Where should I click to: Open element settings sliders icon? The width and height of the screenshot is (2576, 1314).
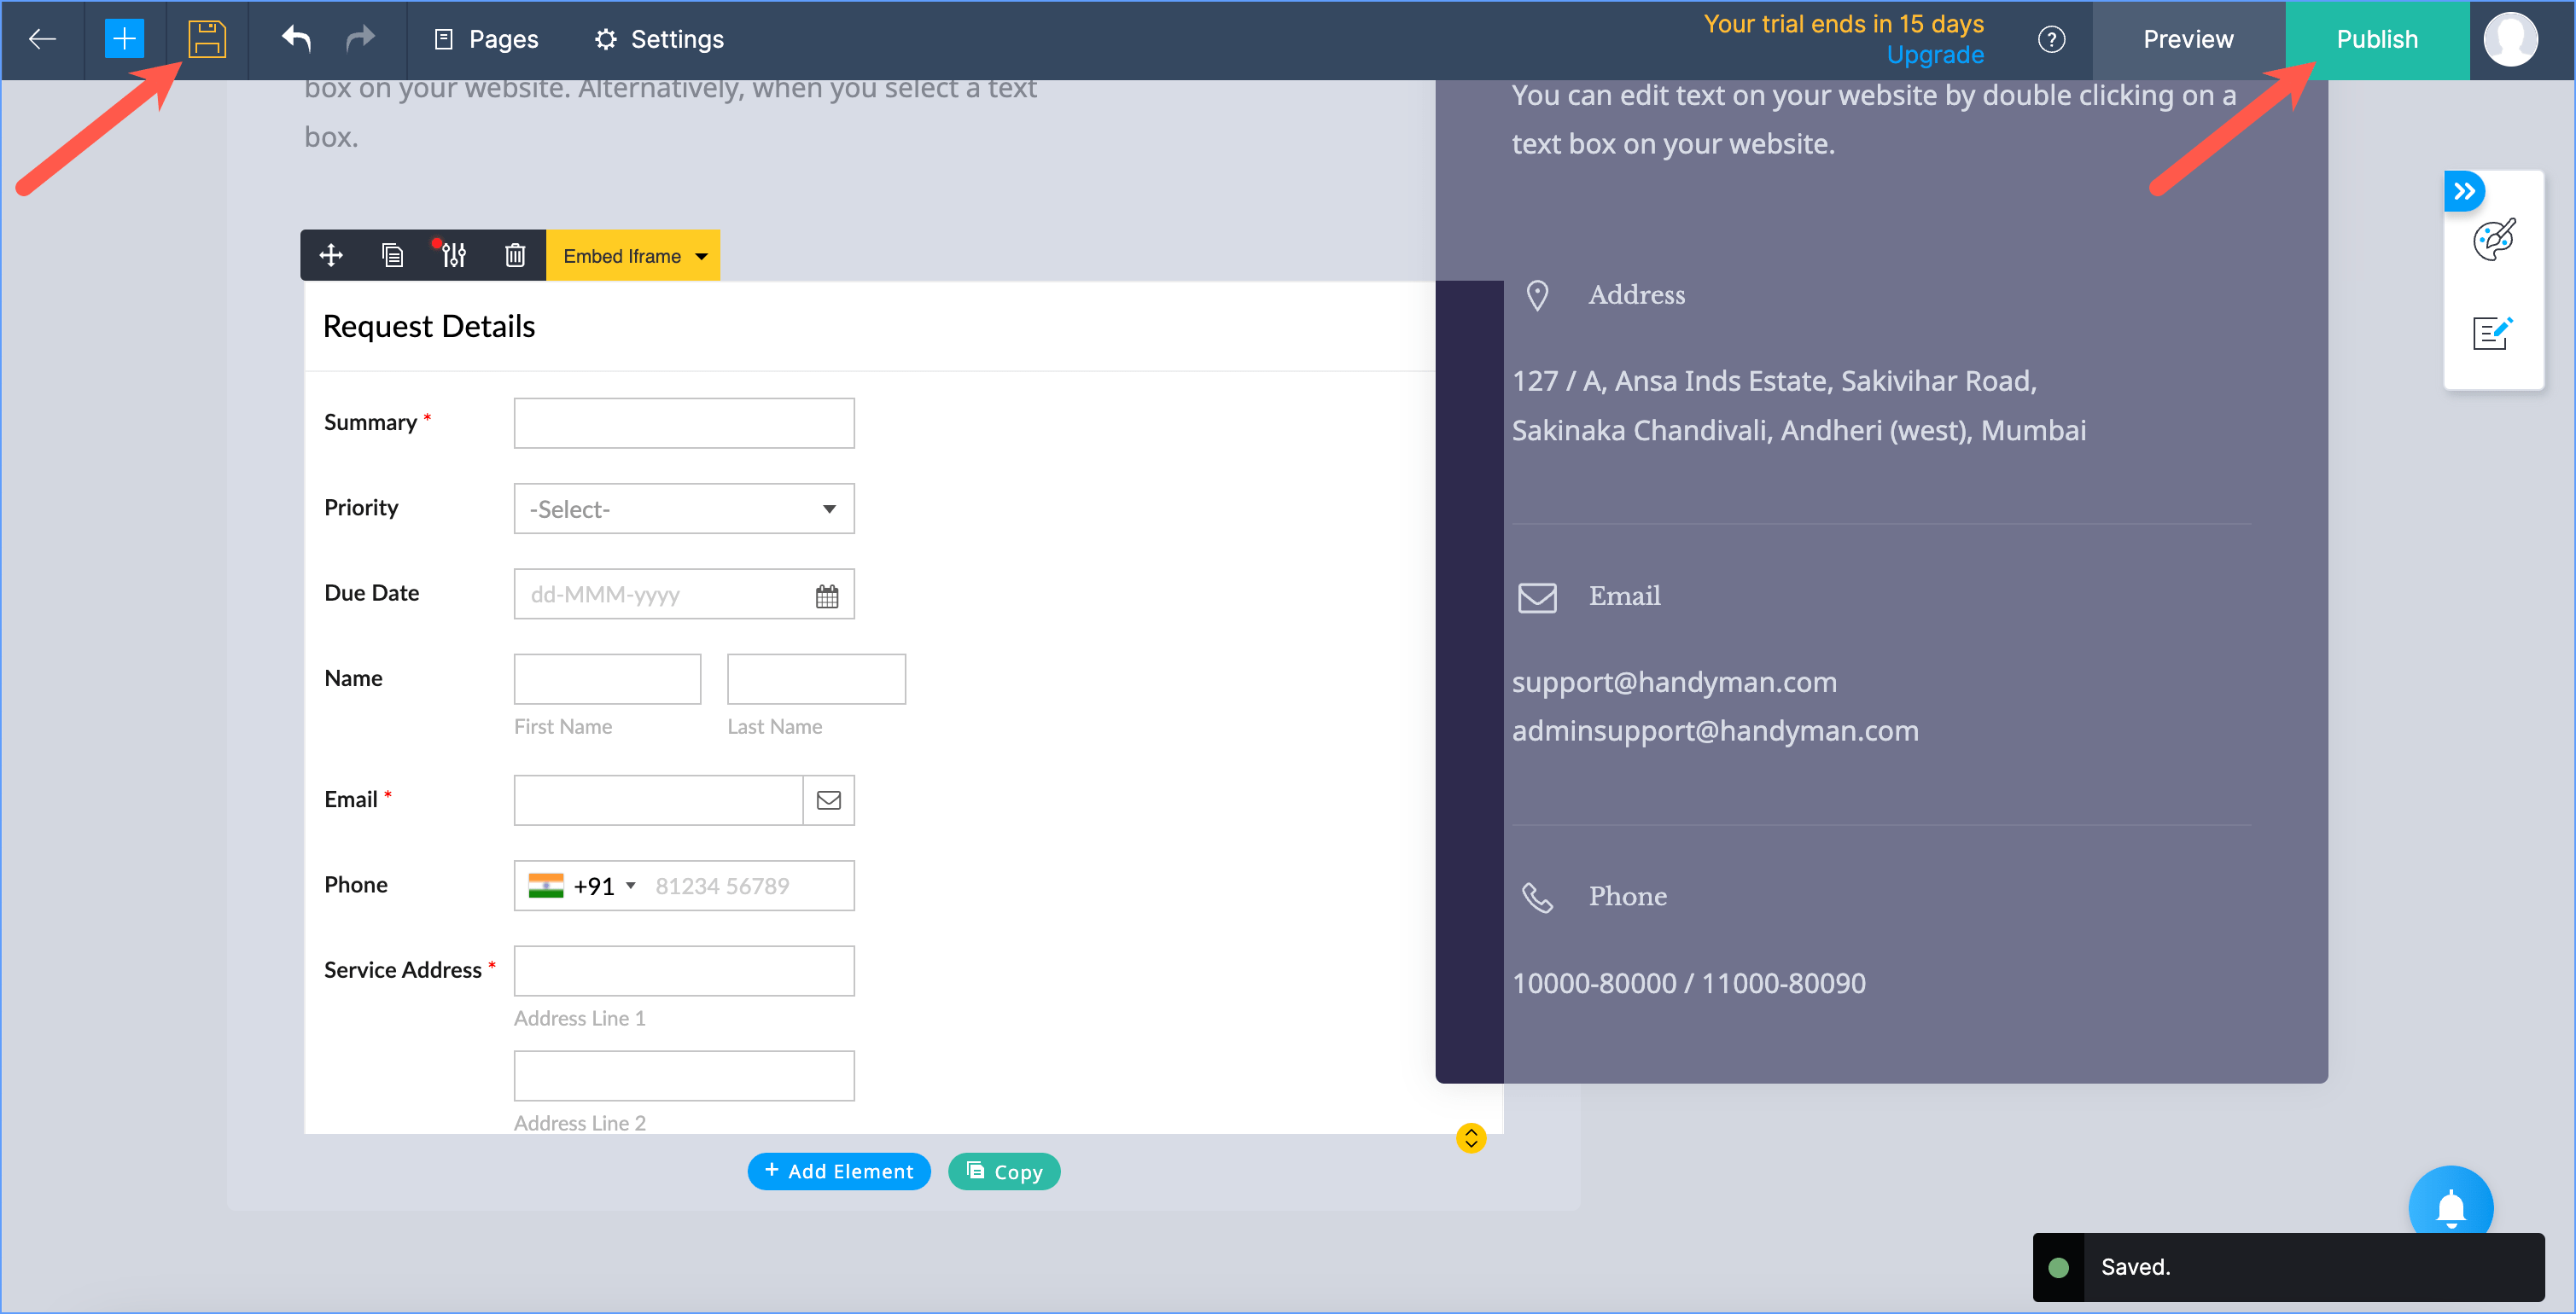(453, 255)
